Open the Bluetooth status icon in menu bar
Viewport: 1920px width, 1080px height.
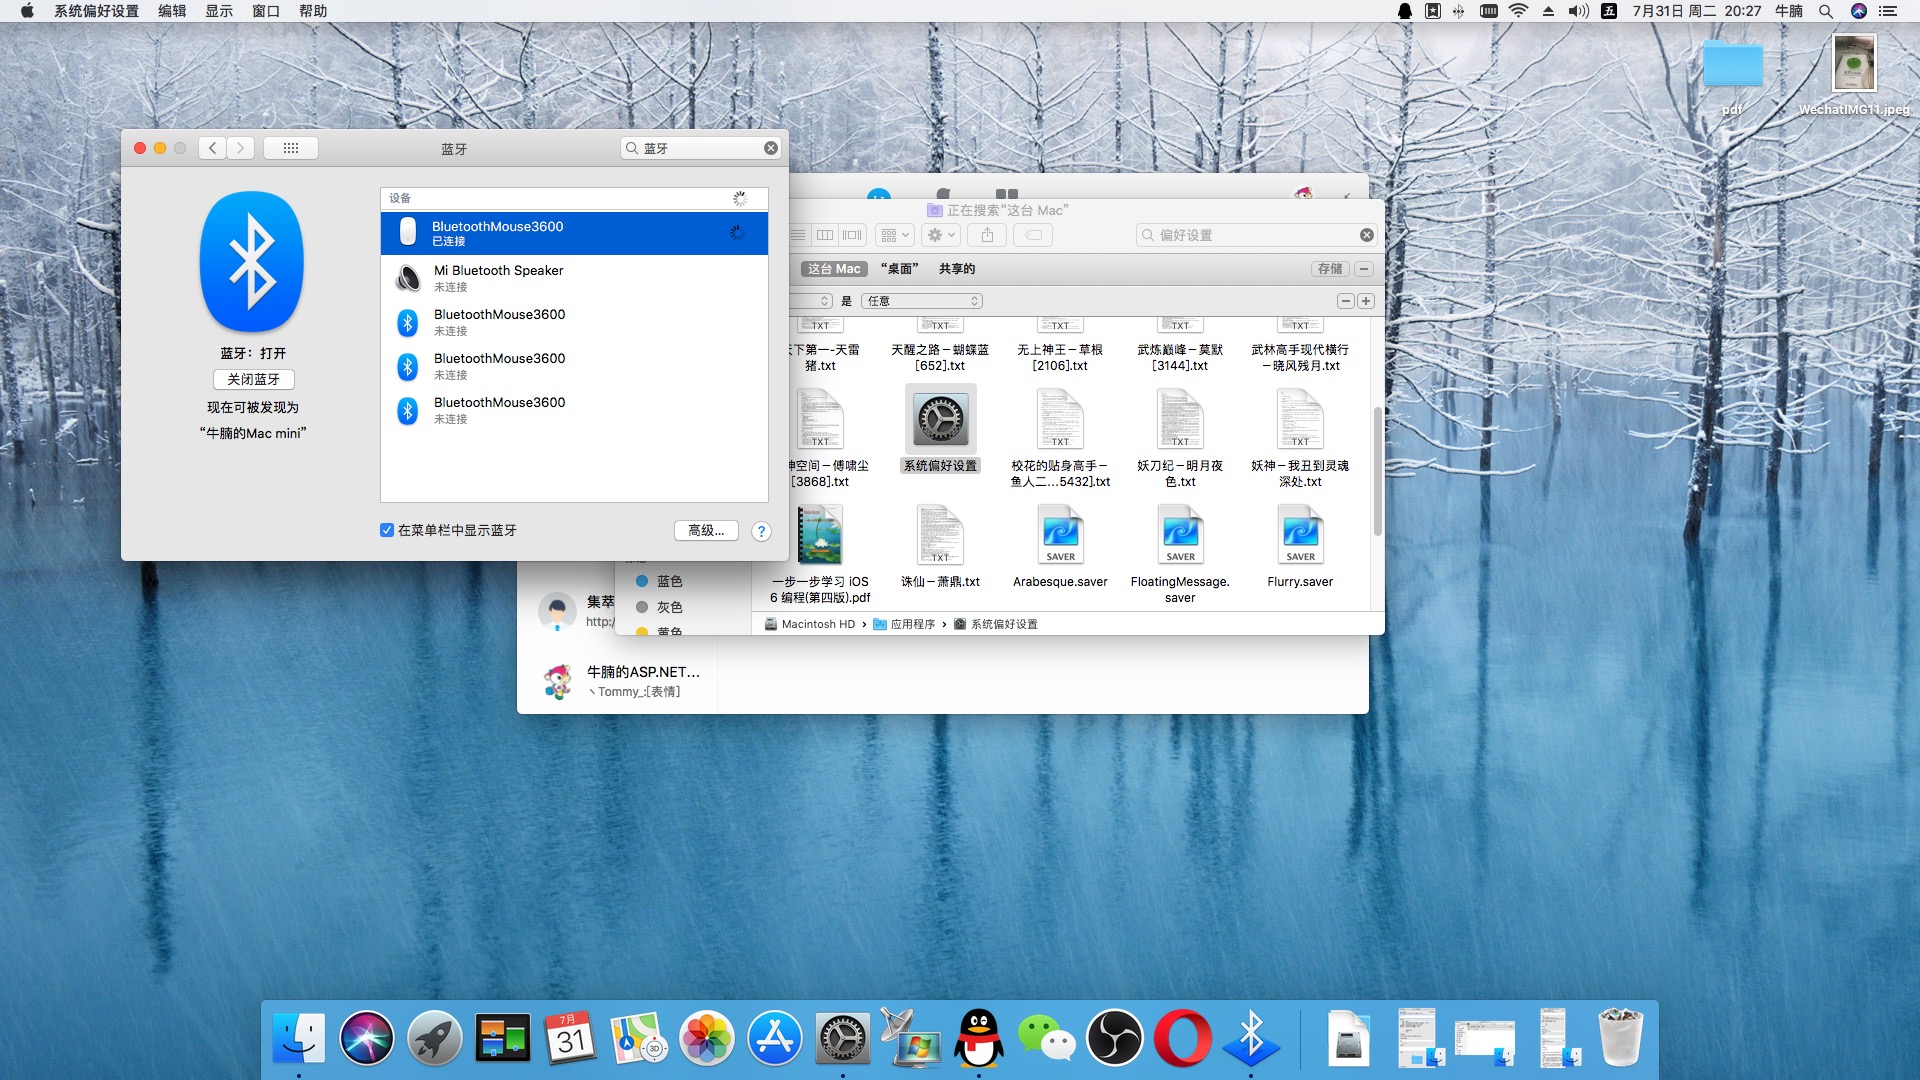tap(1458, 11)
